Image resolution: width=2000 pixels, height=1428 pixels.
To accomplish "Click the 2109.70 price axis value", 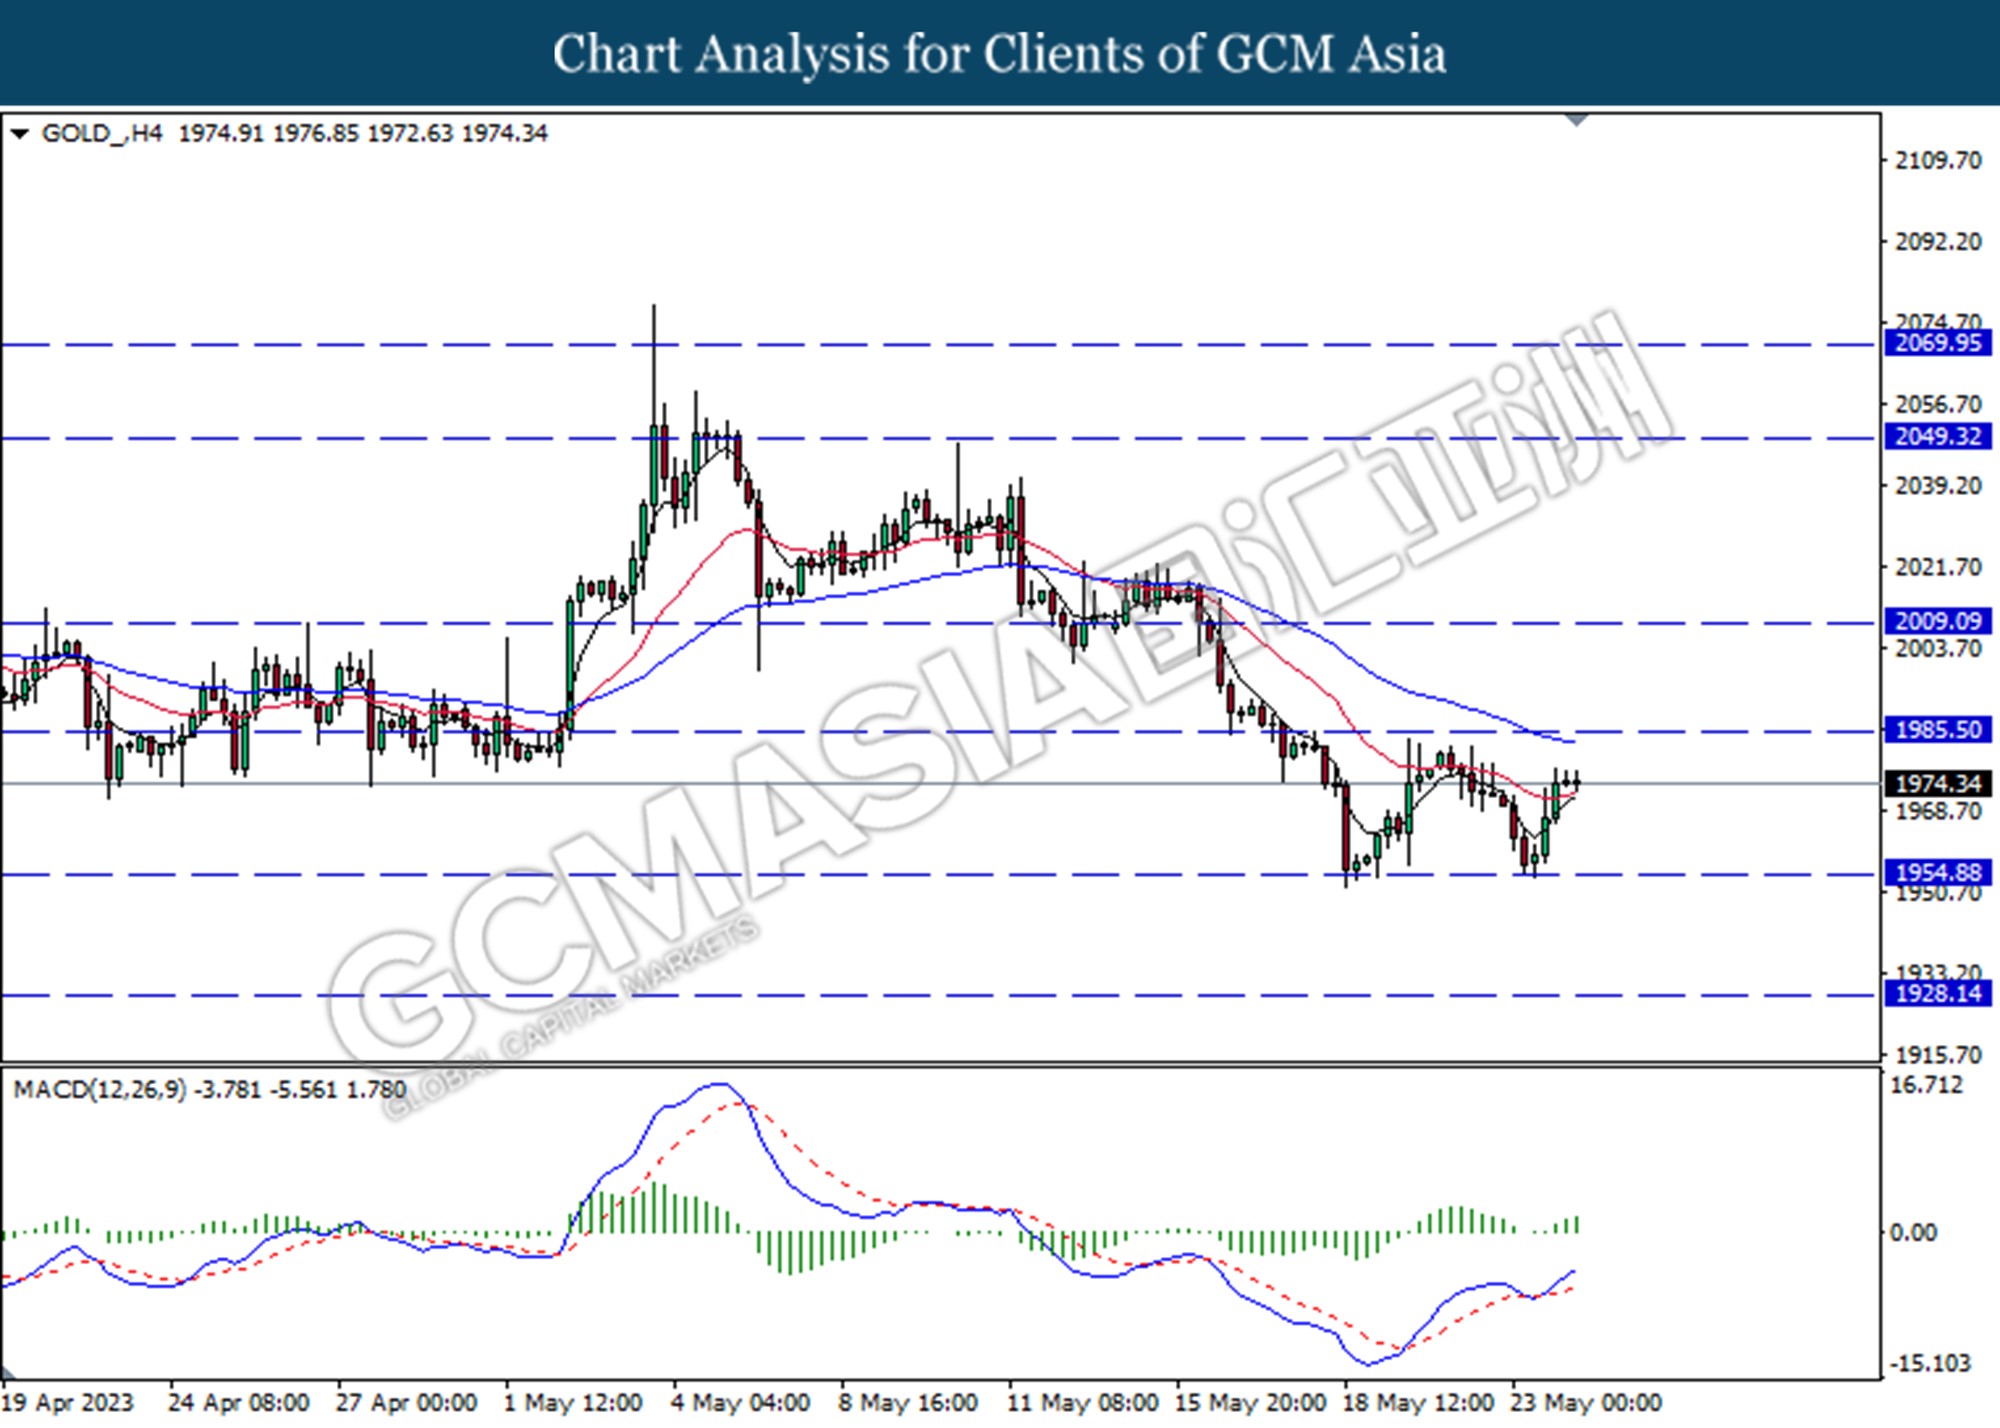I will (x=1938, y=161).
